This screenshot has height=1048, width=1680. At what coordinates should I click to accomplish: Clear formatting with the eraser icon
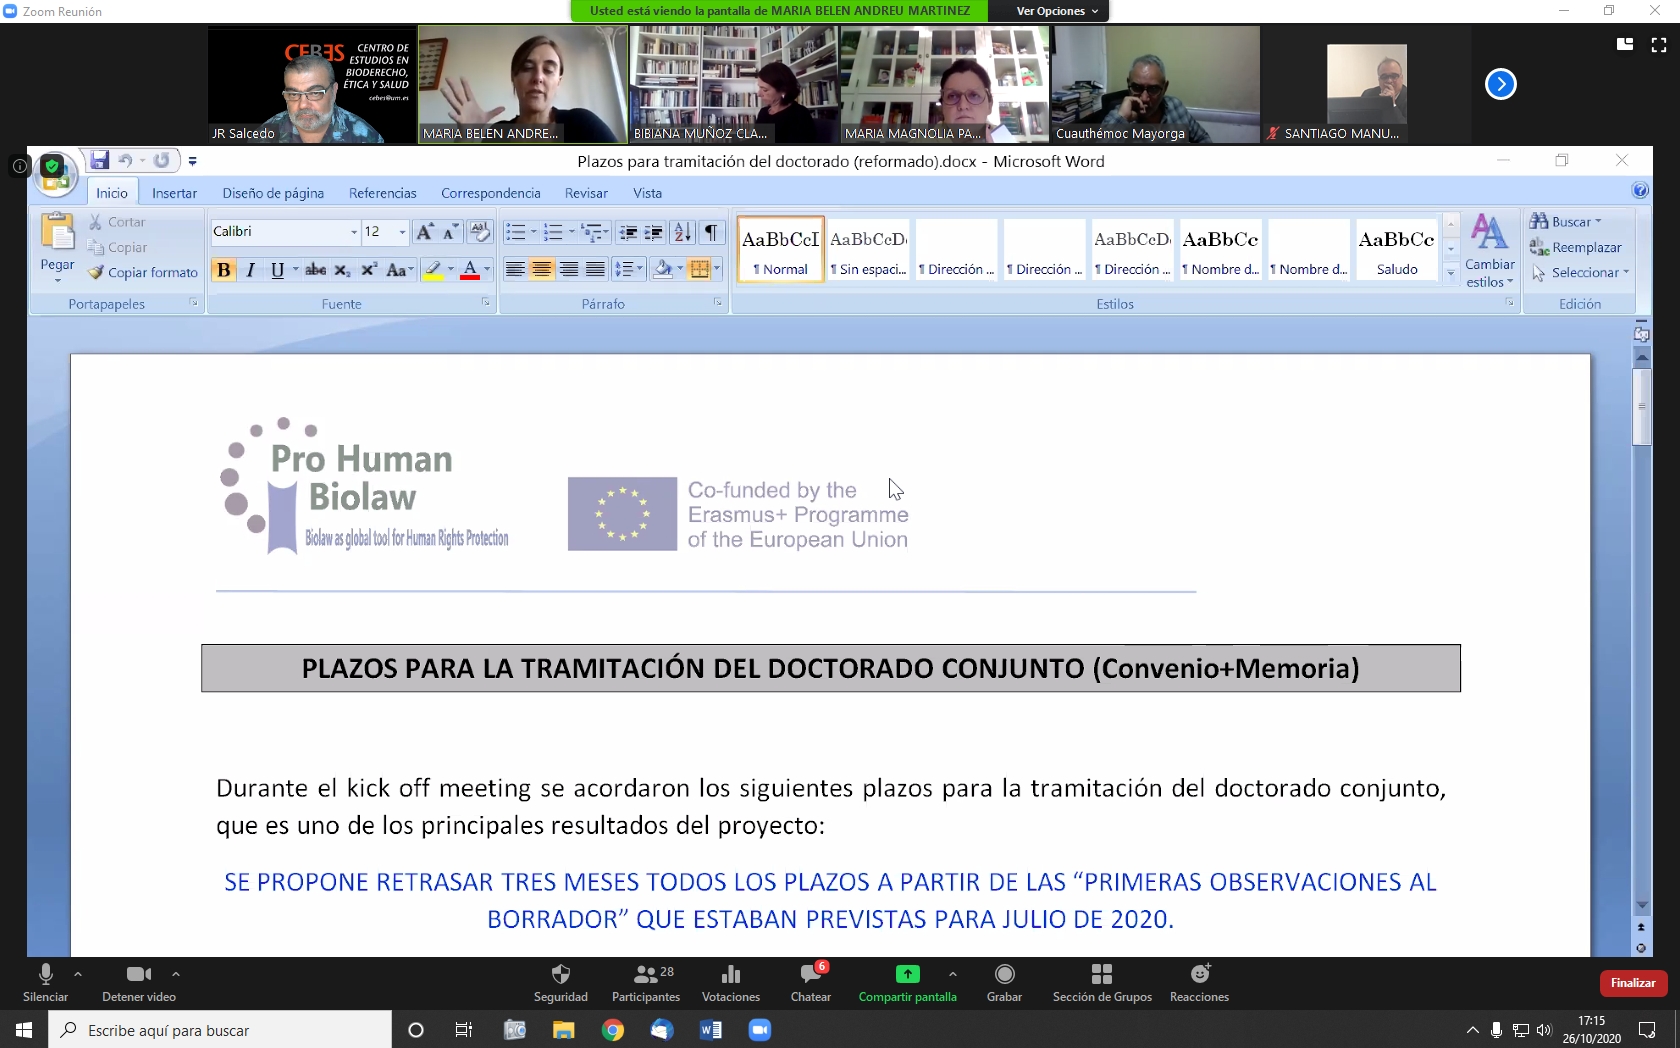coord(480,232)
